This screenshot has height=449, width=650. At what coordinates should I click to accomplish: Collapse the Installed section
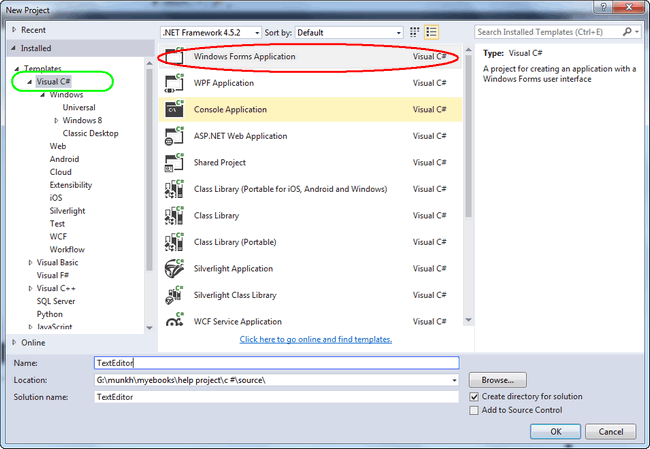tap(14, 48)
